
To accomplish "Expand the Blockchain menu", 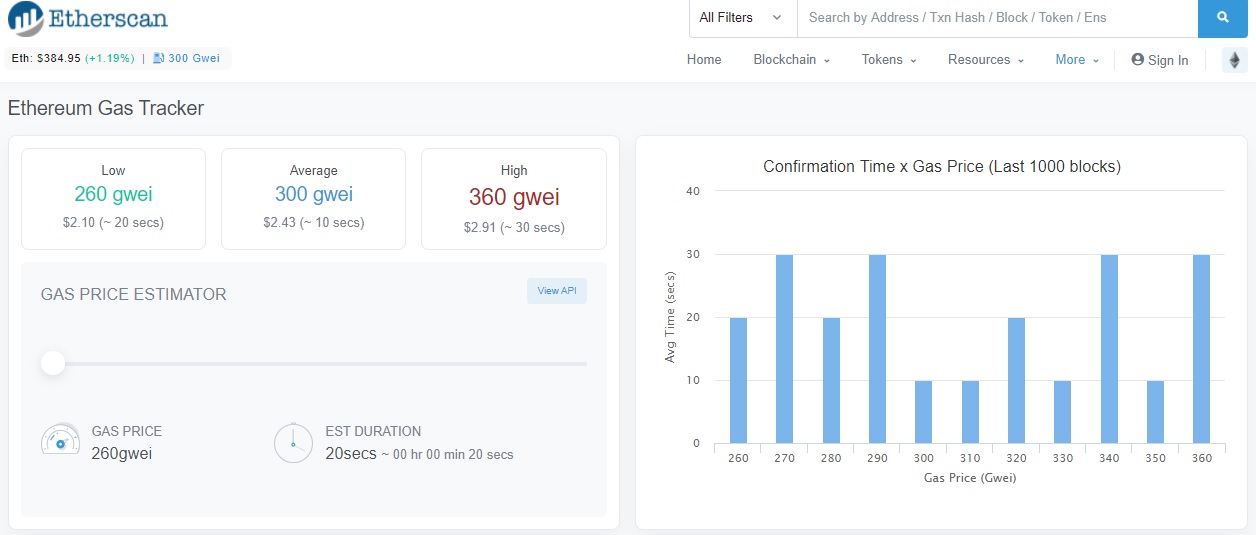I will 792,60.
